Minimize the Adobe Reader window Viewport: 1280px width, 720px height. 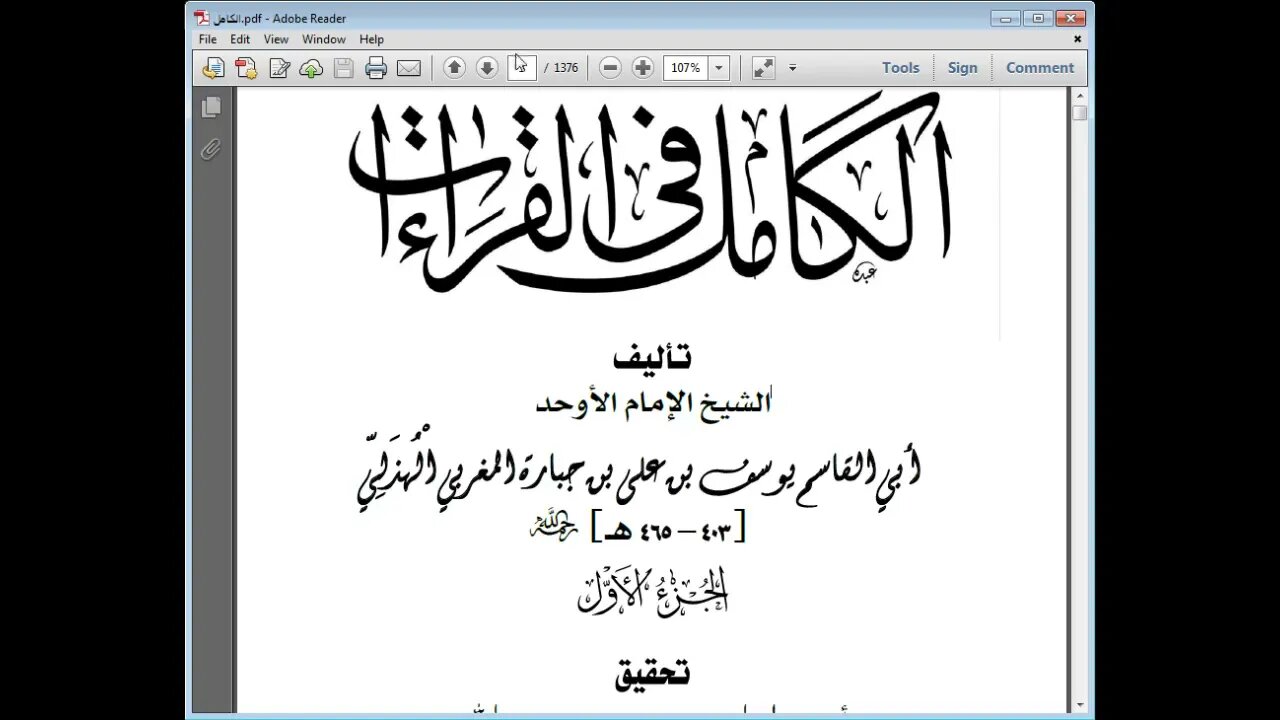coord(1008,18)
